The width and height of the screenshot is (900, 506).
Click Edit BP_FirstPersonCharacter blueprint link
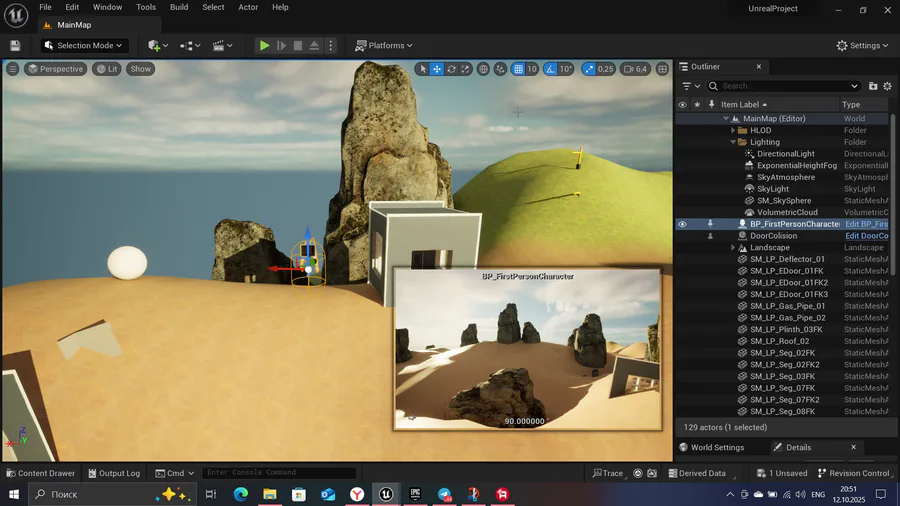pos(866,224)
